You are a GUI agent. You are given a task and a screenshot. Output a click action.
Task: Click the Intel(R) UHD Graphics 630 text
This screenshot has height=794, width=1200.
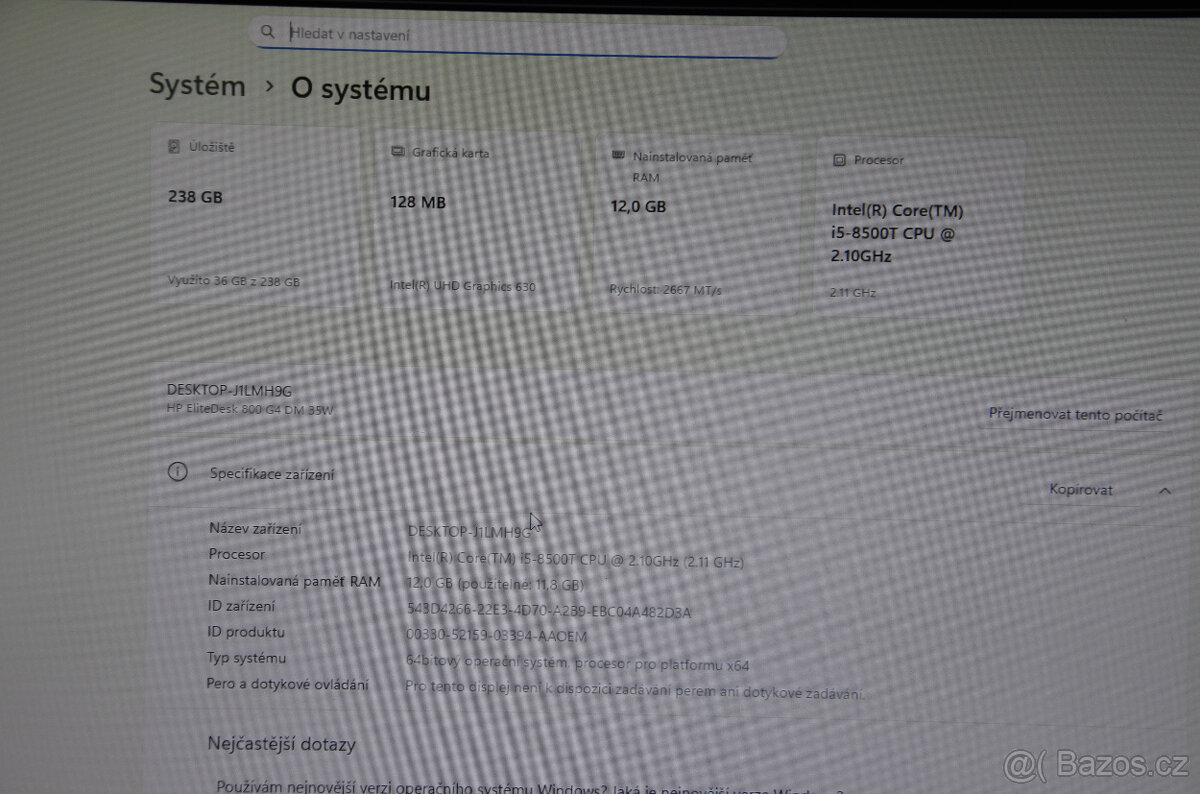coord(463,286)
